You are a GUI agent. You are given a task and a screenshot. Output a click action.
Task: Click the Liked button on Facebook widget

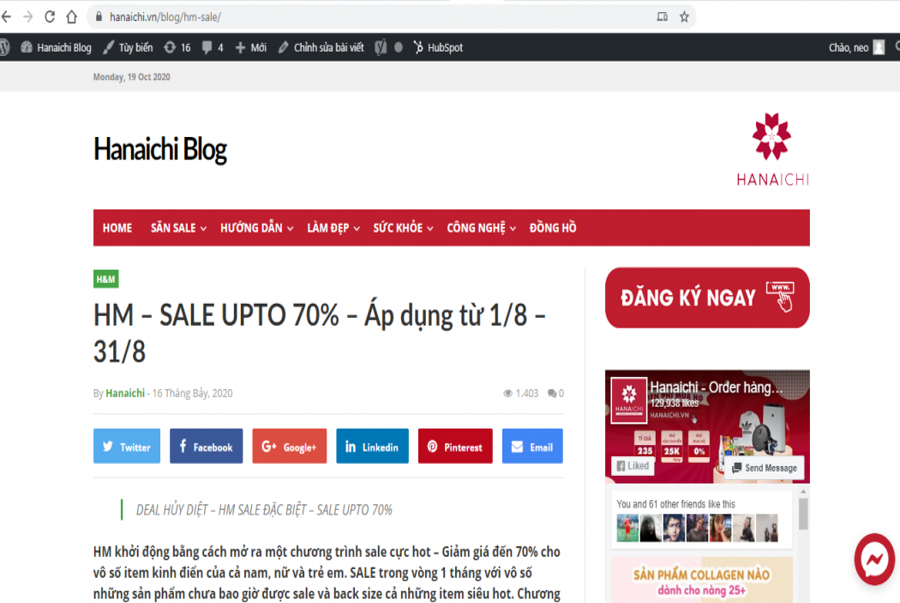point(633,466)
